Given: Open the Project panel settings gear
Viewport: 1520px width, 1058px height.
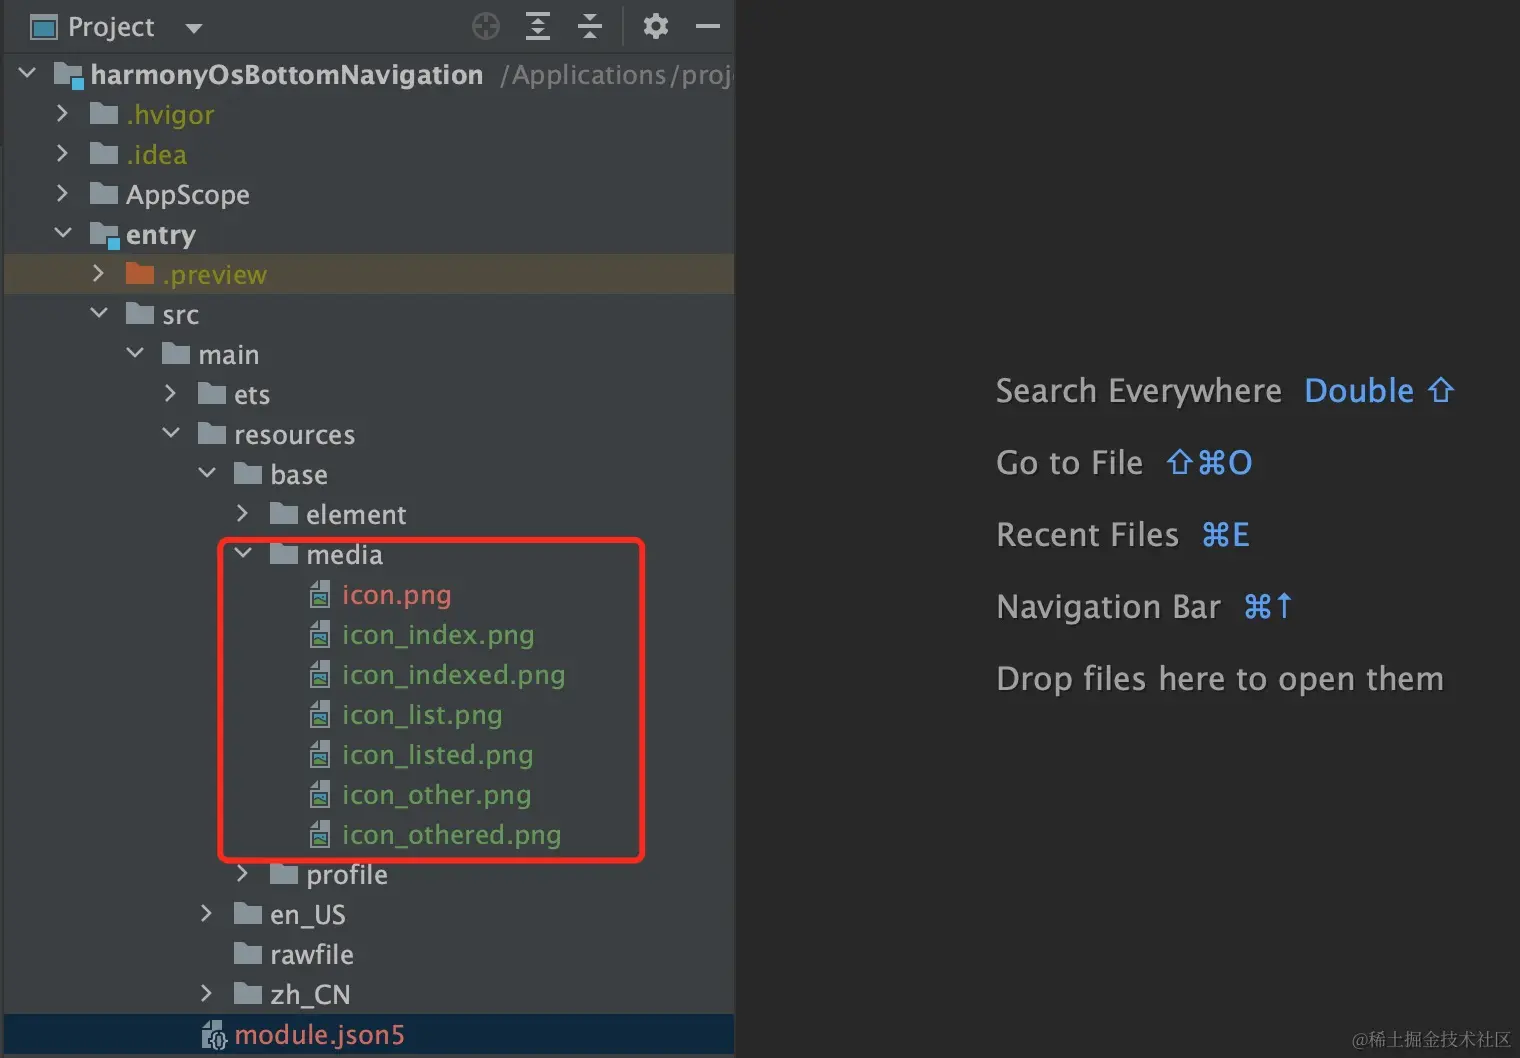Looking at the screenshot, I should (655, 26).
